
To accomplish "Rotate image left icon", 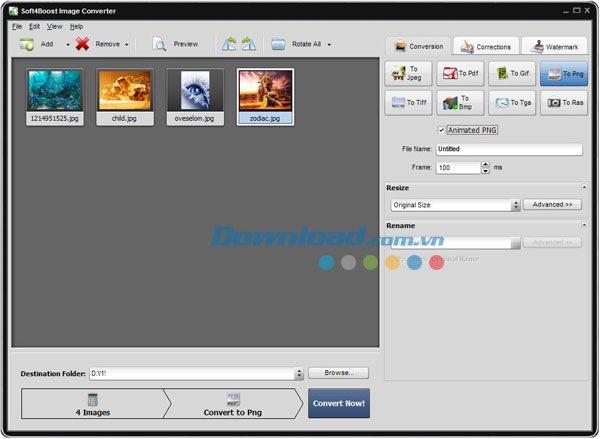I will click(x=229, y=44).
